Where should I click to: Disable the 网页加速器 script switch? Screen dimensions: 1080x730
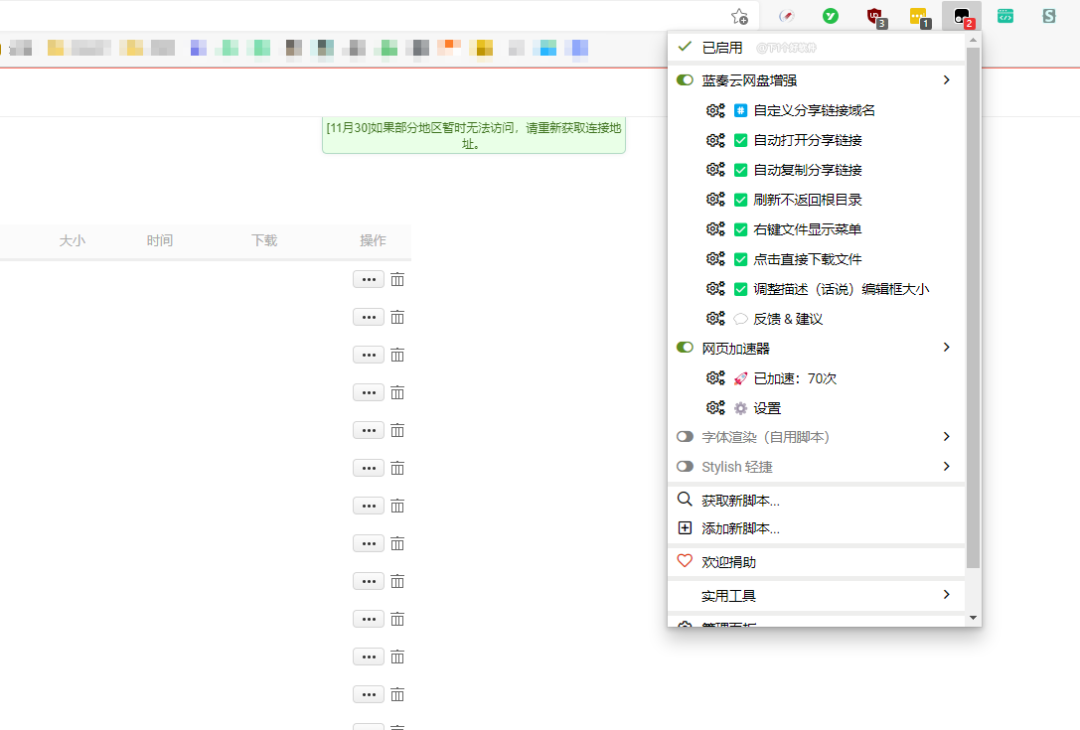(685, 348)
